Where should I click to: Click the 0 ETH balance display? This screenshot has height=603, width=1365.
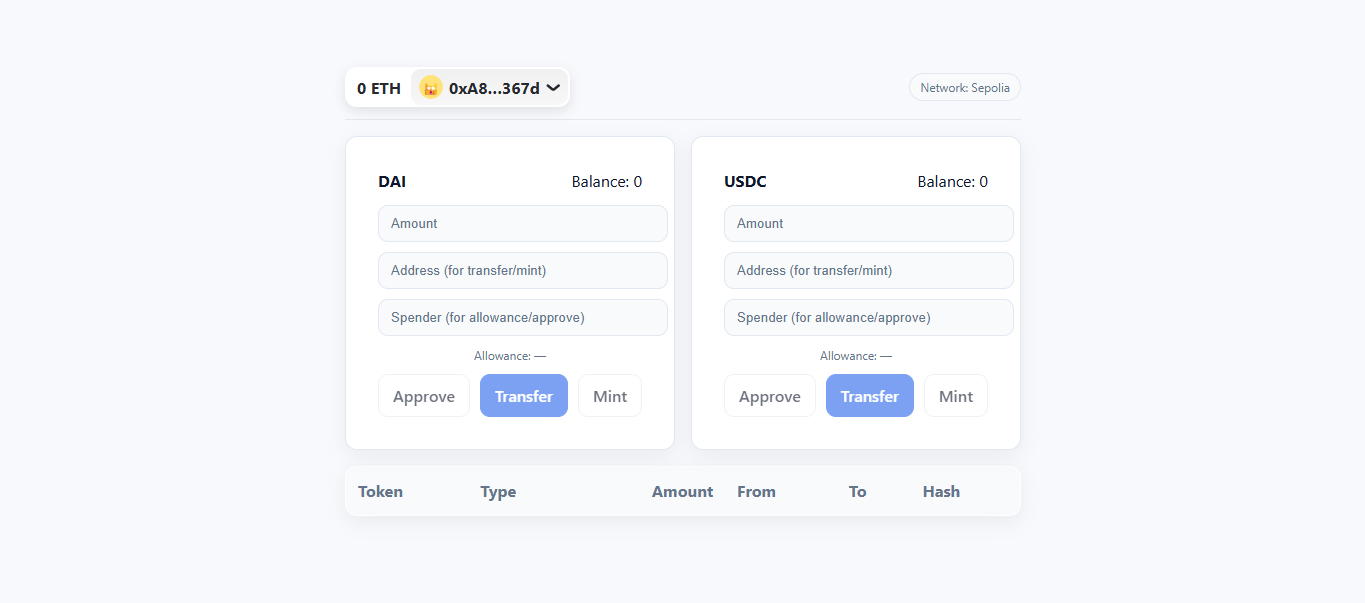click(x=378, y=88)
